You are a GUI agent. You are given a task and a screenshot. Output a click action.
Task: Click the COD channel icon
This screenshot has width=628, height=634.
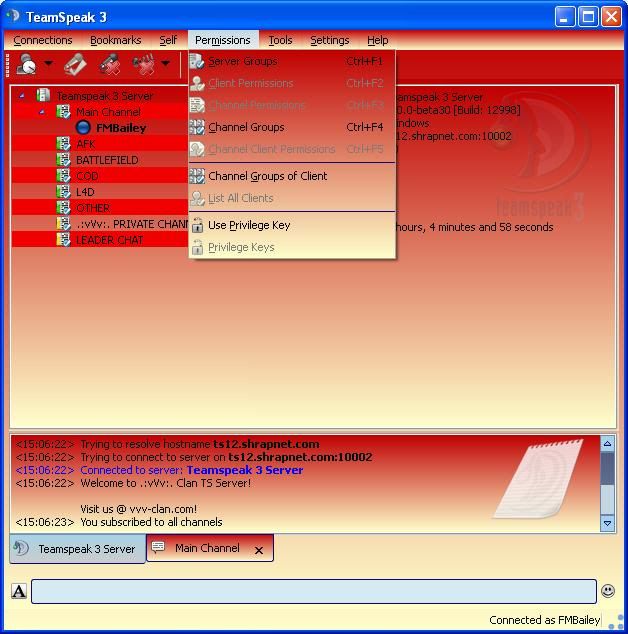(x=63, y=175)
